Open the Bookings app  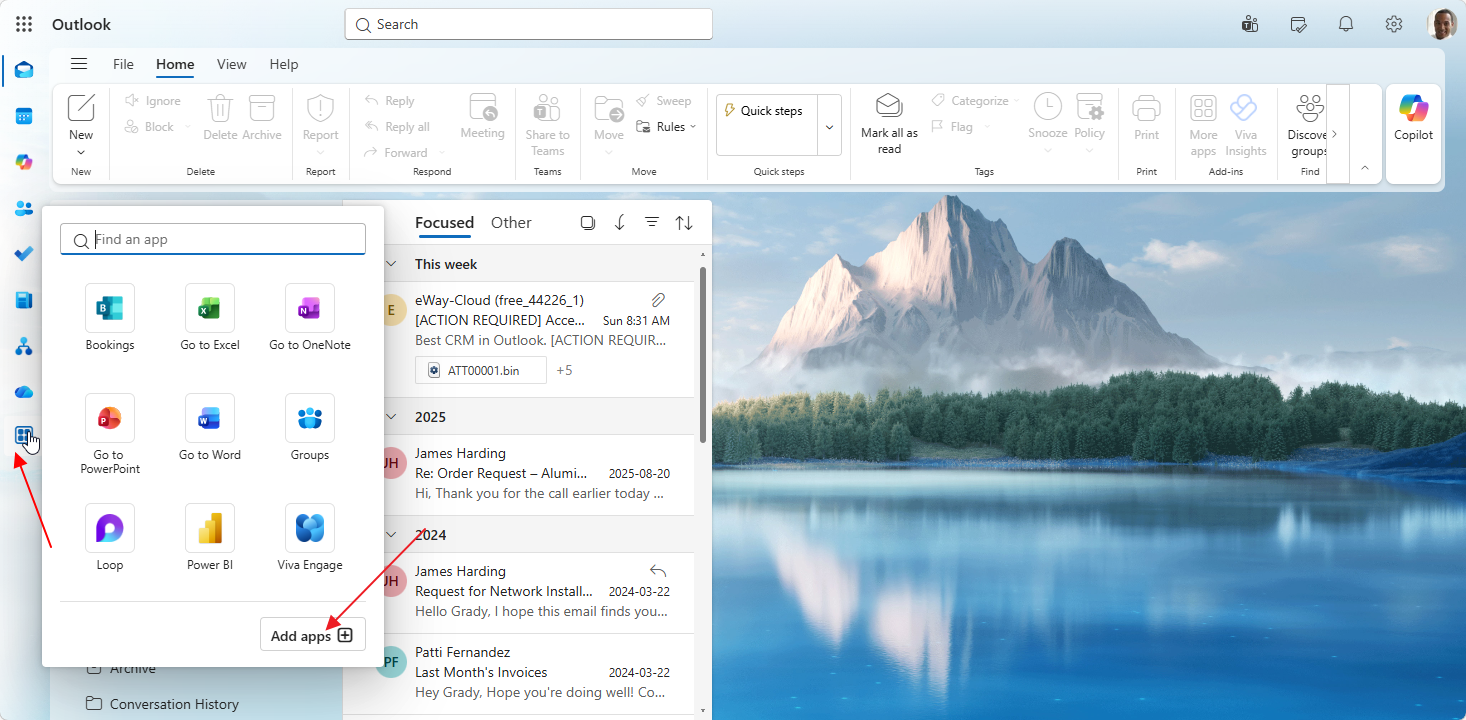pos(110,318)
